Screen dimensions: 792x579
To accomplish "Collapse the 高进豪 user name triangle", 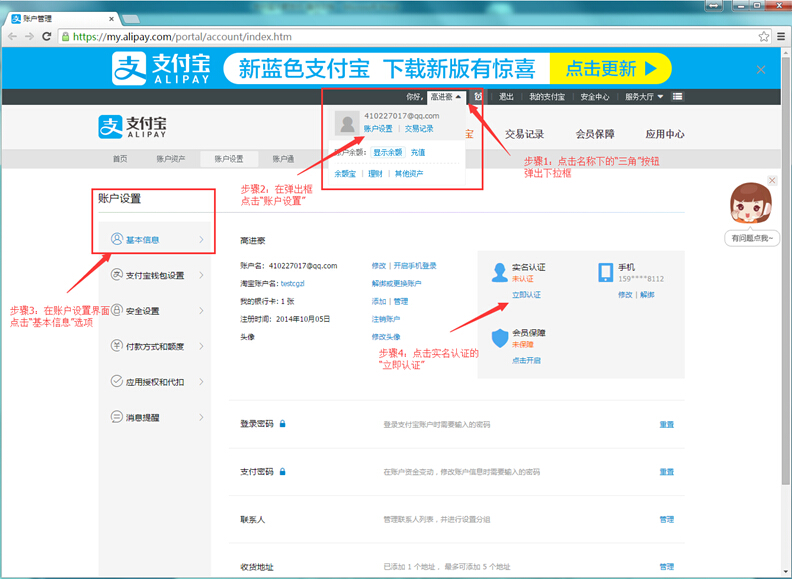I will (458, 96).
